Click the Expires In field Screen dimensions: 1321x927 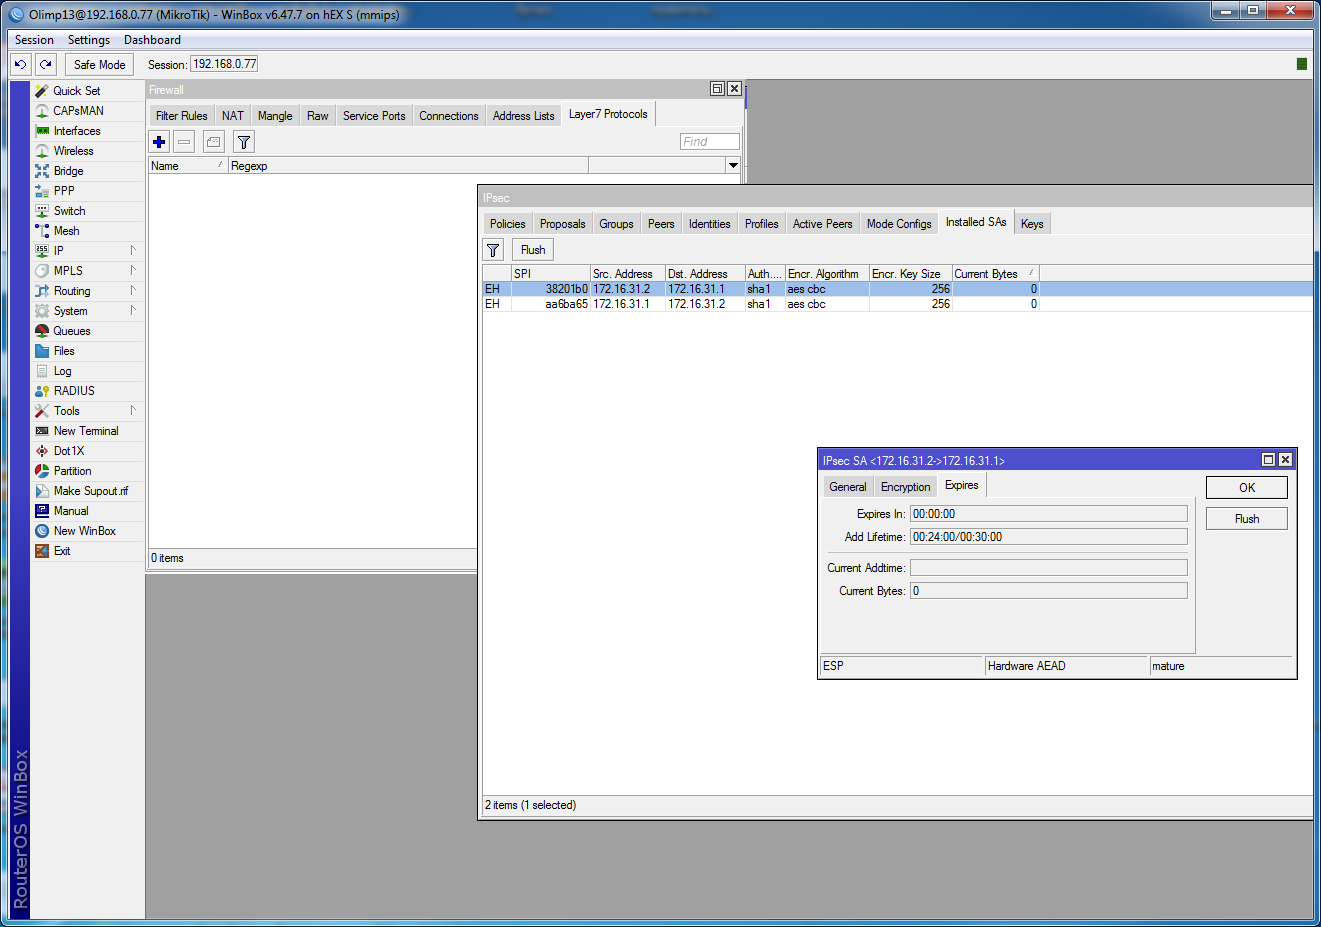pos(1049,514)
